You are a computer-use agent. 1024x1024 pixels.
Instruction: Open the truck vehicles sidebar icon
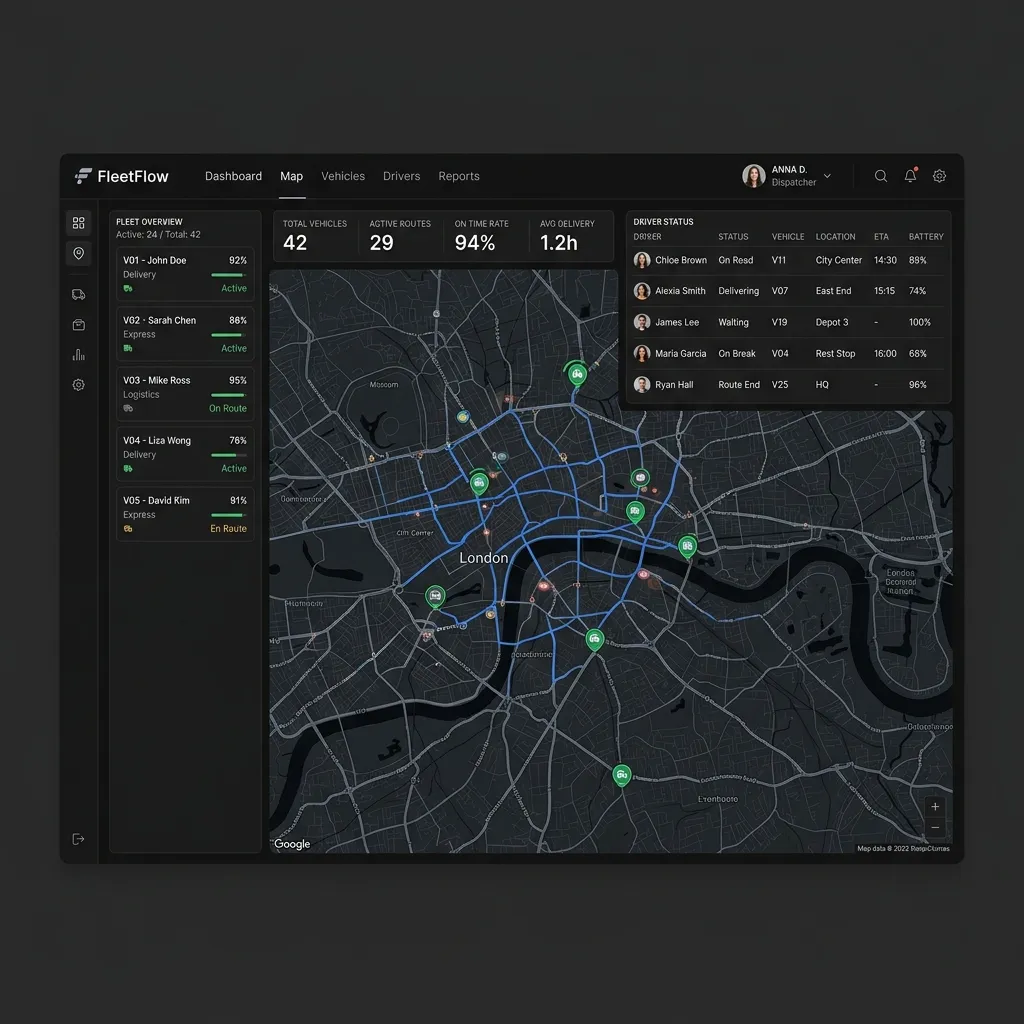78,295
